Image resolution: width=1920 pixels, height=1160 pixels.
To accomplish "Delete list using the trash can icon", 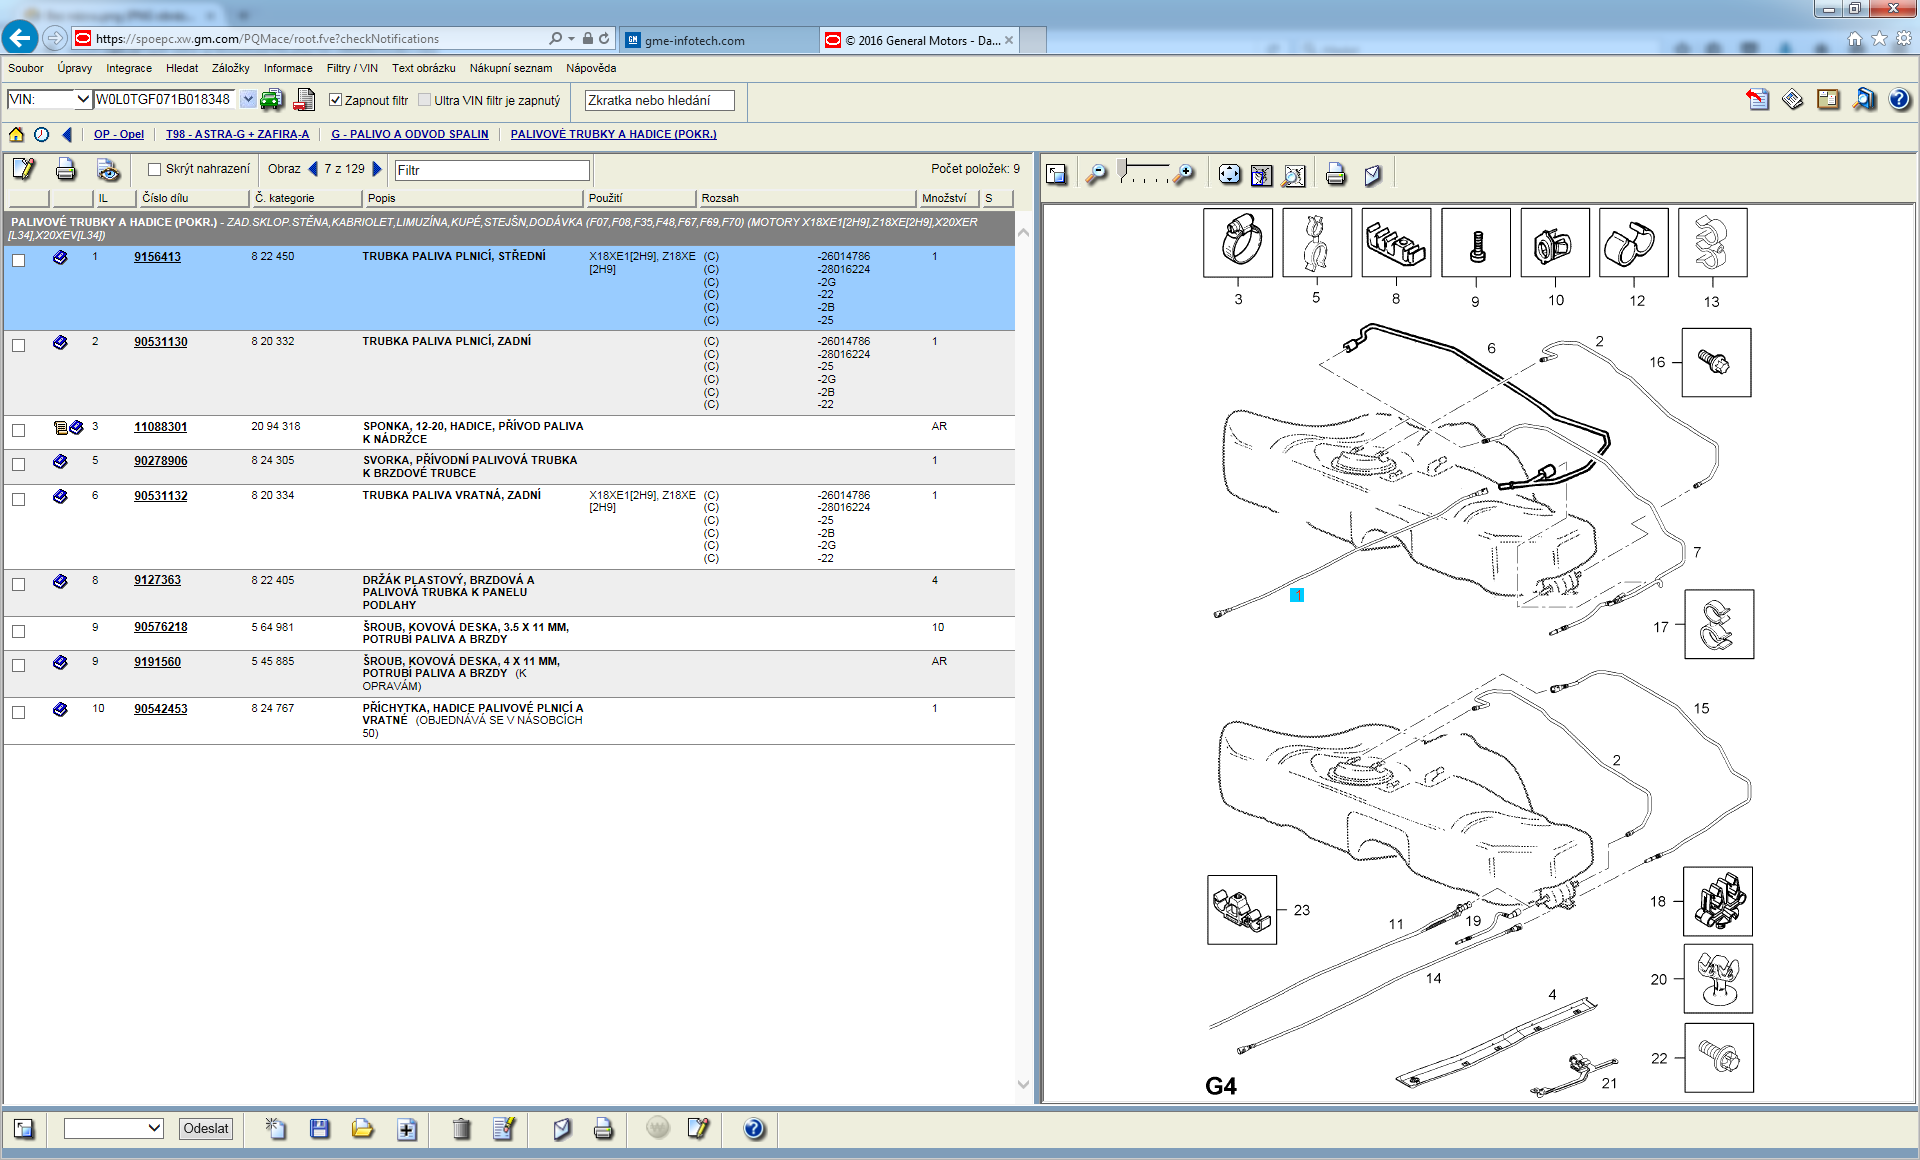I will point(461,1129).
